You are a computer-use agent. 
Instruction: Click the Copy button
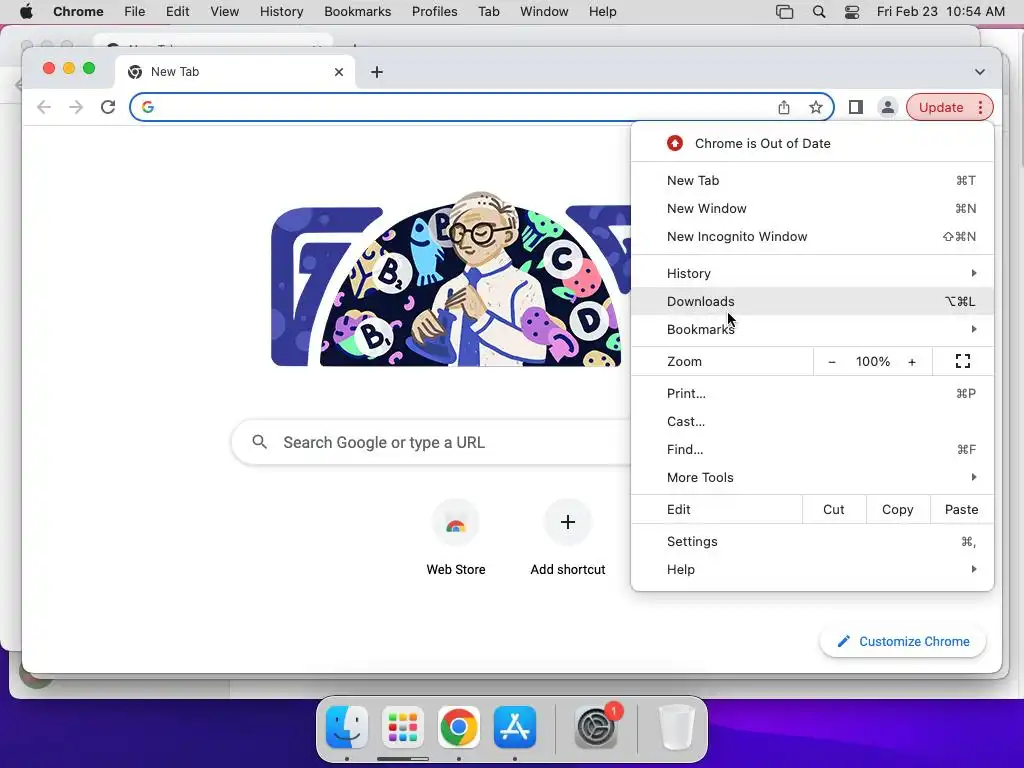pyautogui.click(x=898, y=509)
